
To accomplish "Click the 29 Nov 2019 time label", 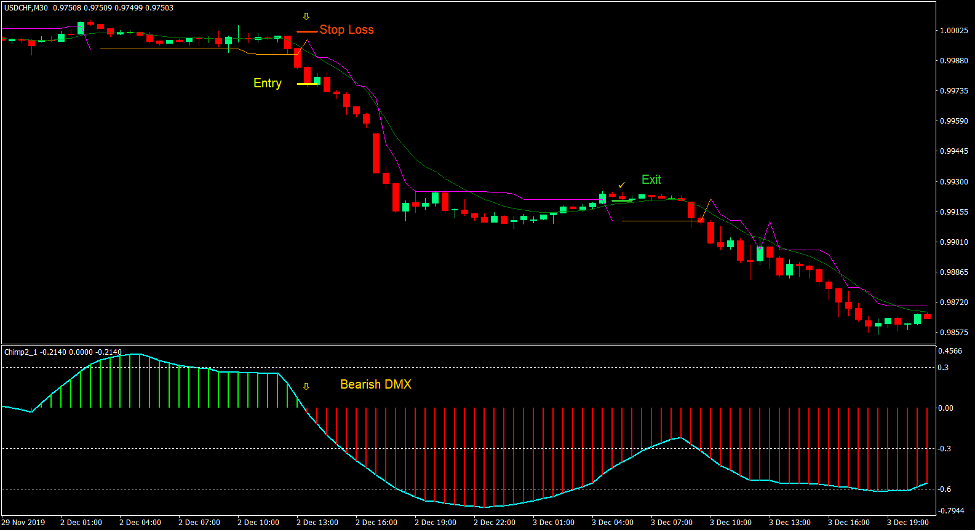I will click(x=23, y=522).
